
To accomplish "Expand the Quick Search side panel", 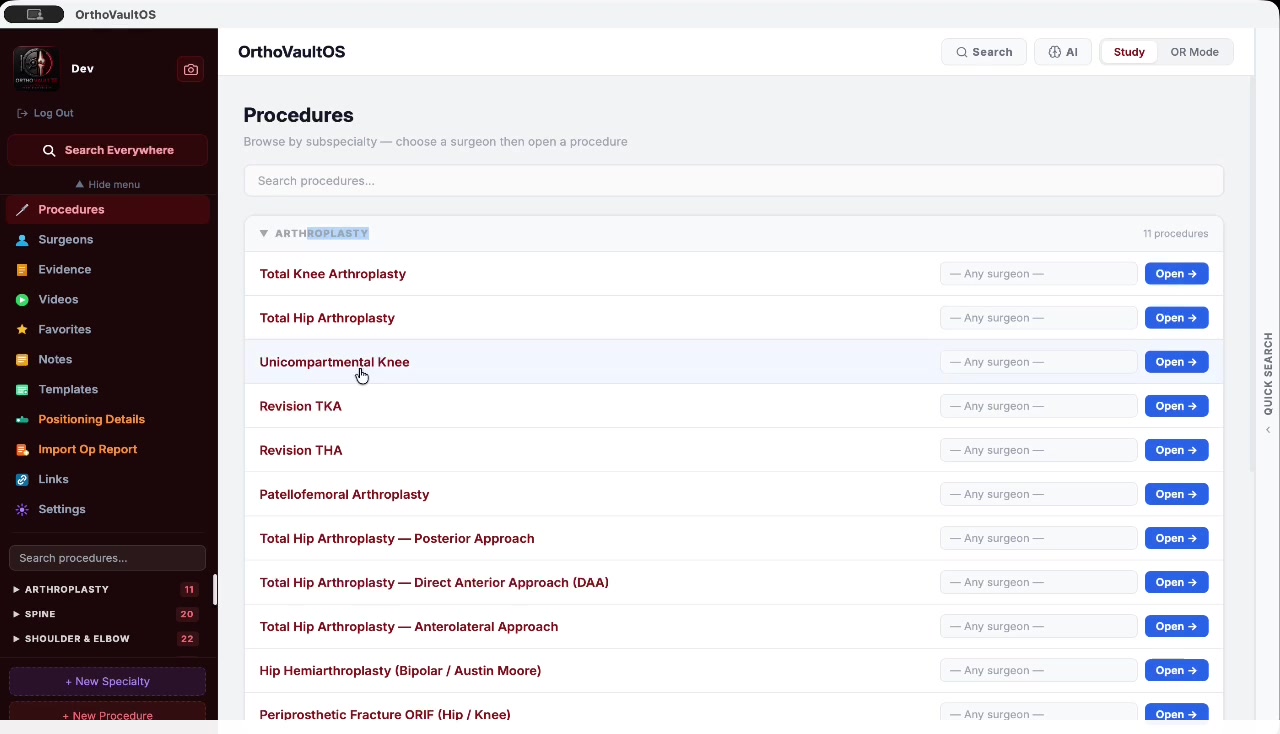I will pos(1268,380).
